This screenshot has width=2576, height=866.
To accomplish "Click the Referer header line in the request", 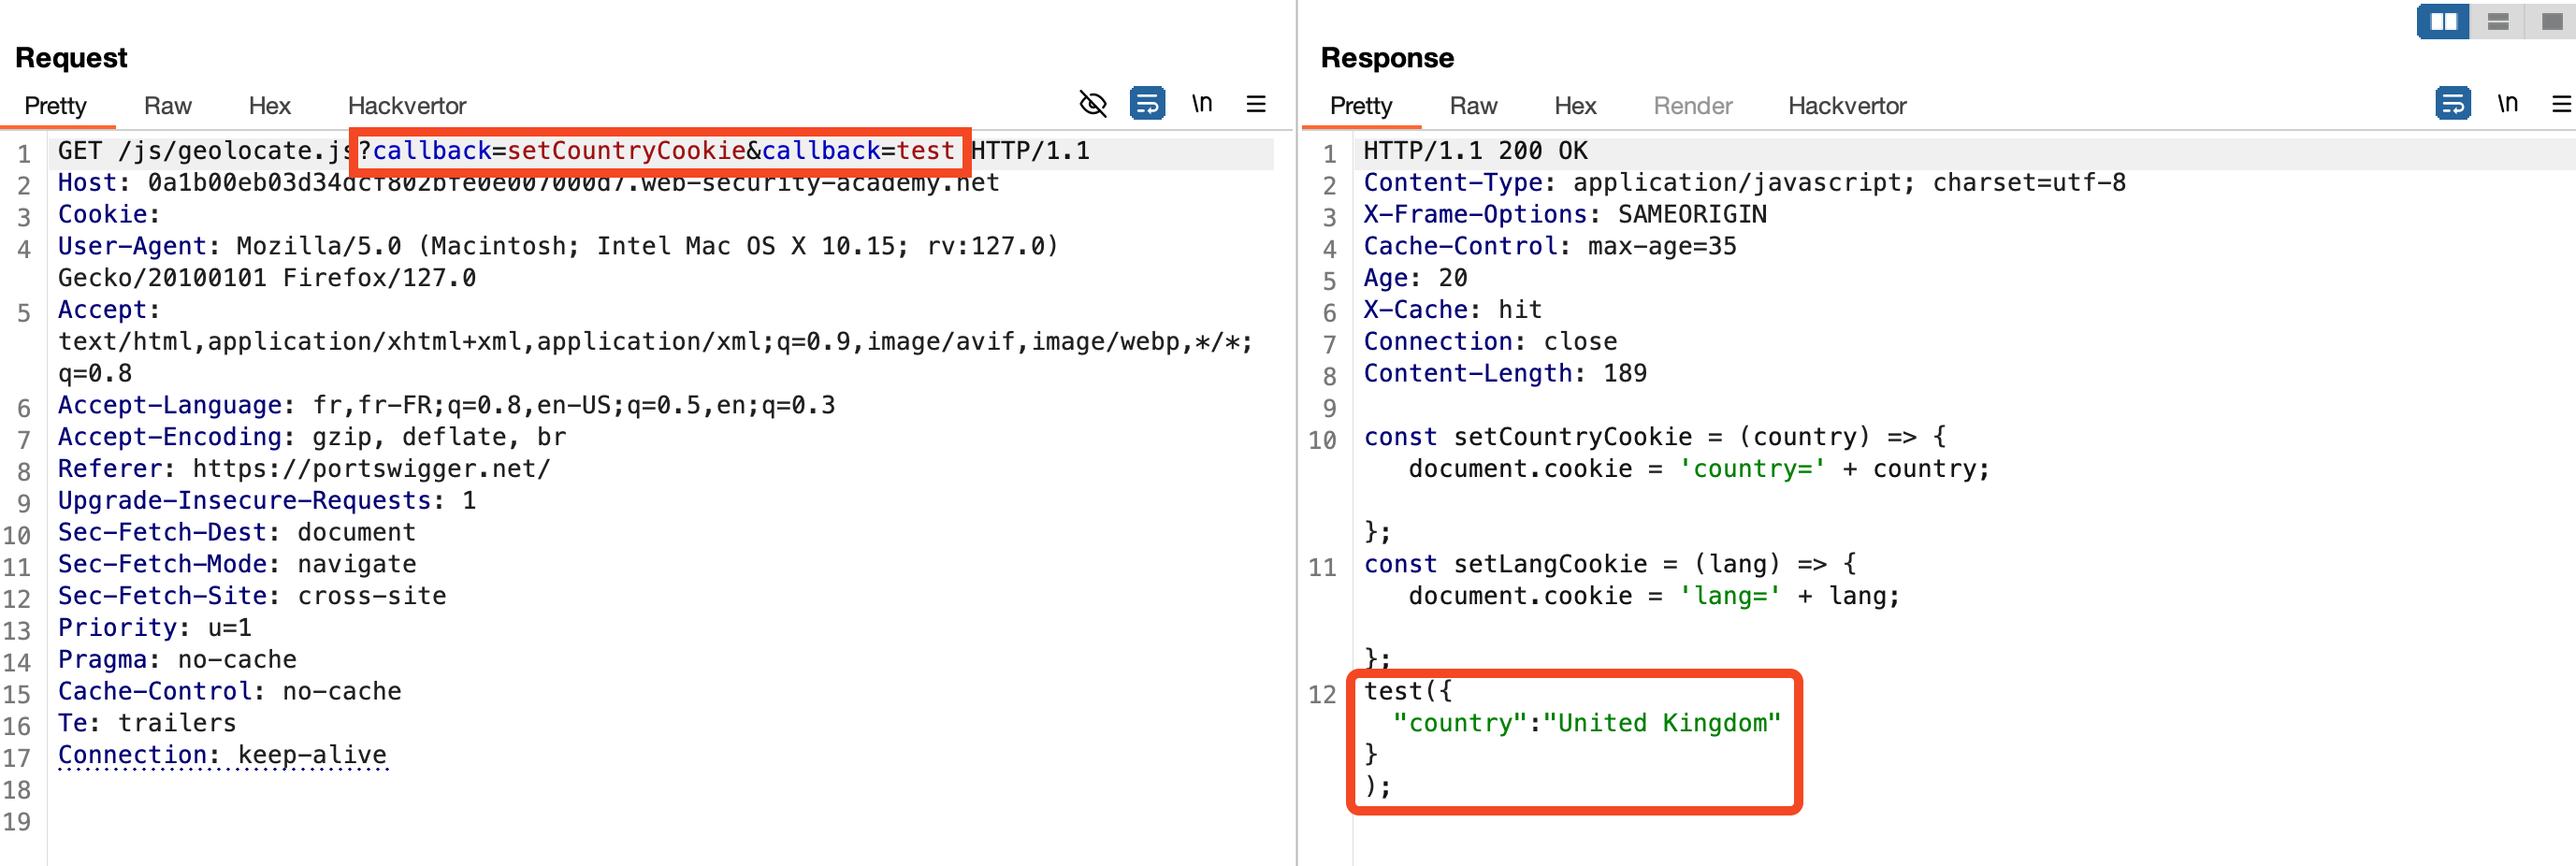I will click(x=303, y=469).
